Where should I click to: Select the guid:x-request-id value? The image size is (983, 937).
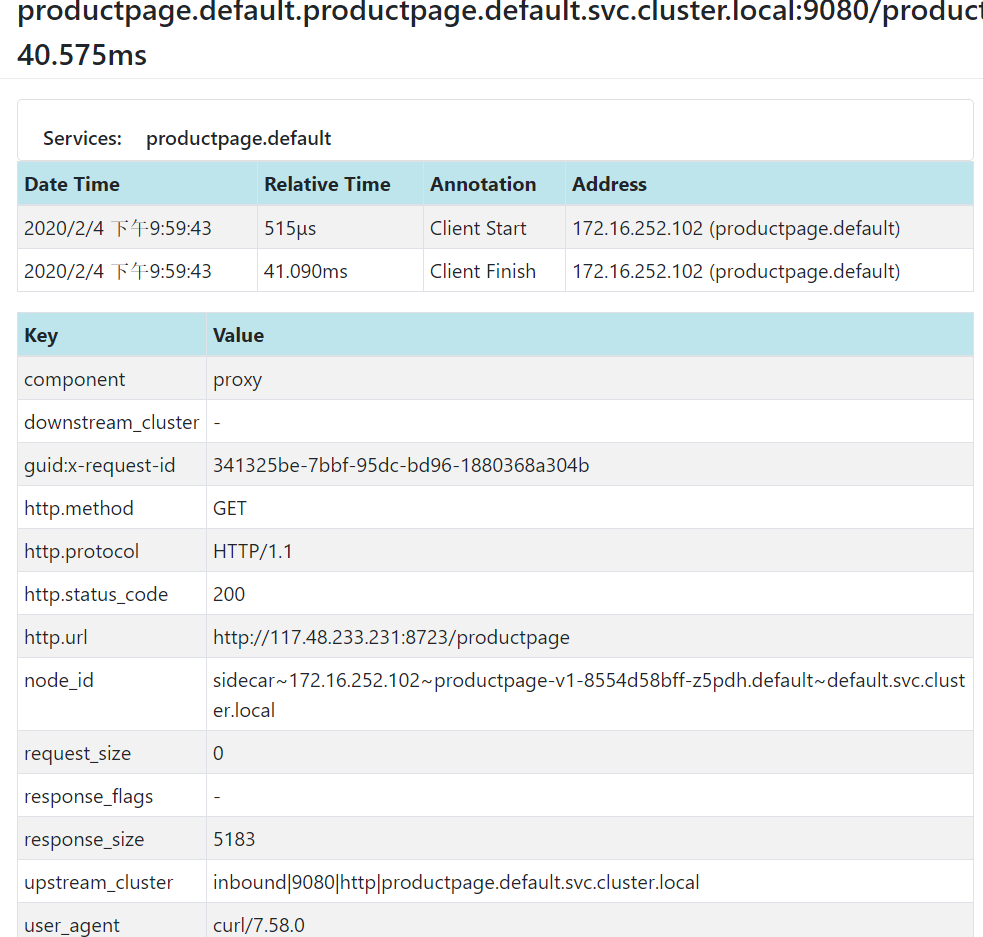point(401,466)
